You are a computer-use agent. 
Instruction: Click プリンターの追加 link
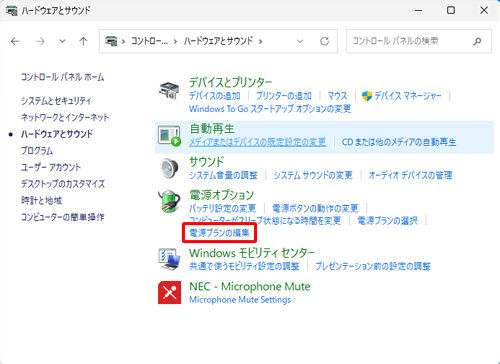(284, 96)
